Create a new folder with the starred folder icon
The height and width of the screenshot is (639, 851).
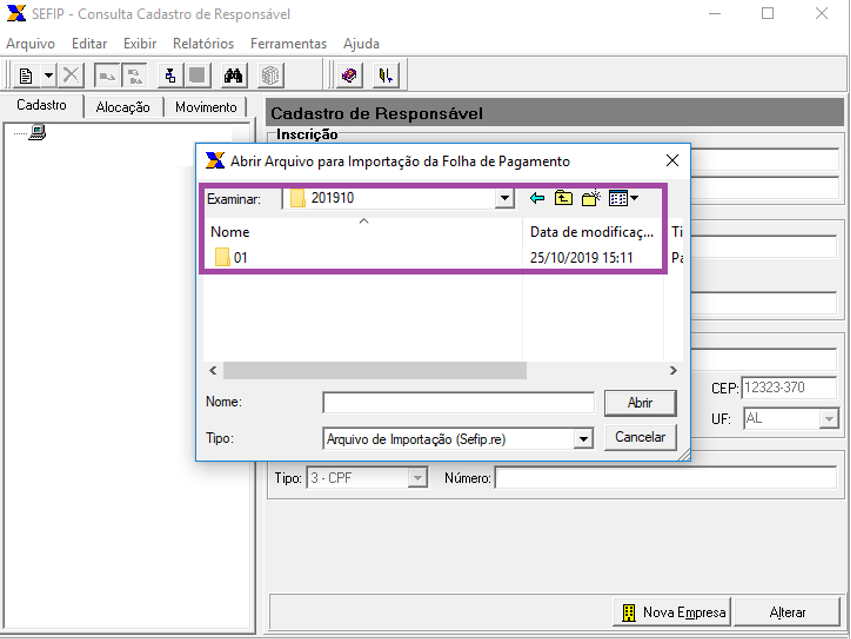(591, 198)
